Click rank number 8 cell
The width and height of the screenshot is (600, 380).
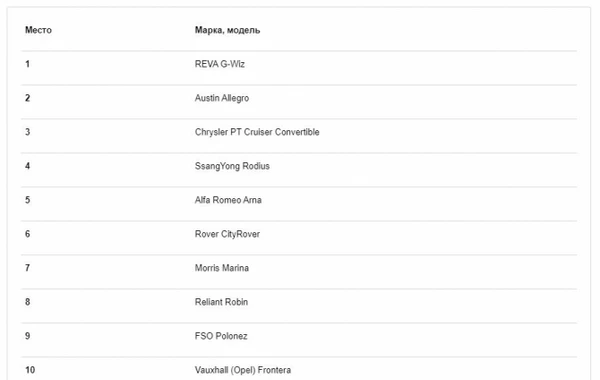28,302
